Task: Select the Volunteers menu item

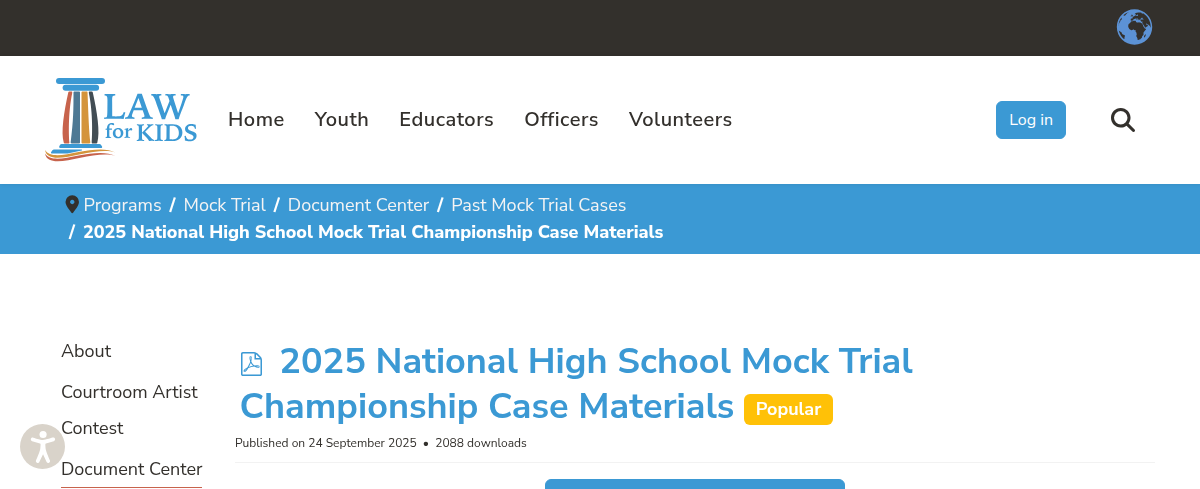Action: (680, 120)
